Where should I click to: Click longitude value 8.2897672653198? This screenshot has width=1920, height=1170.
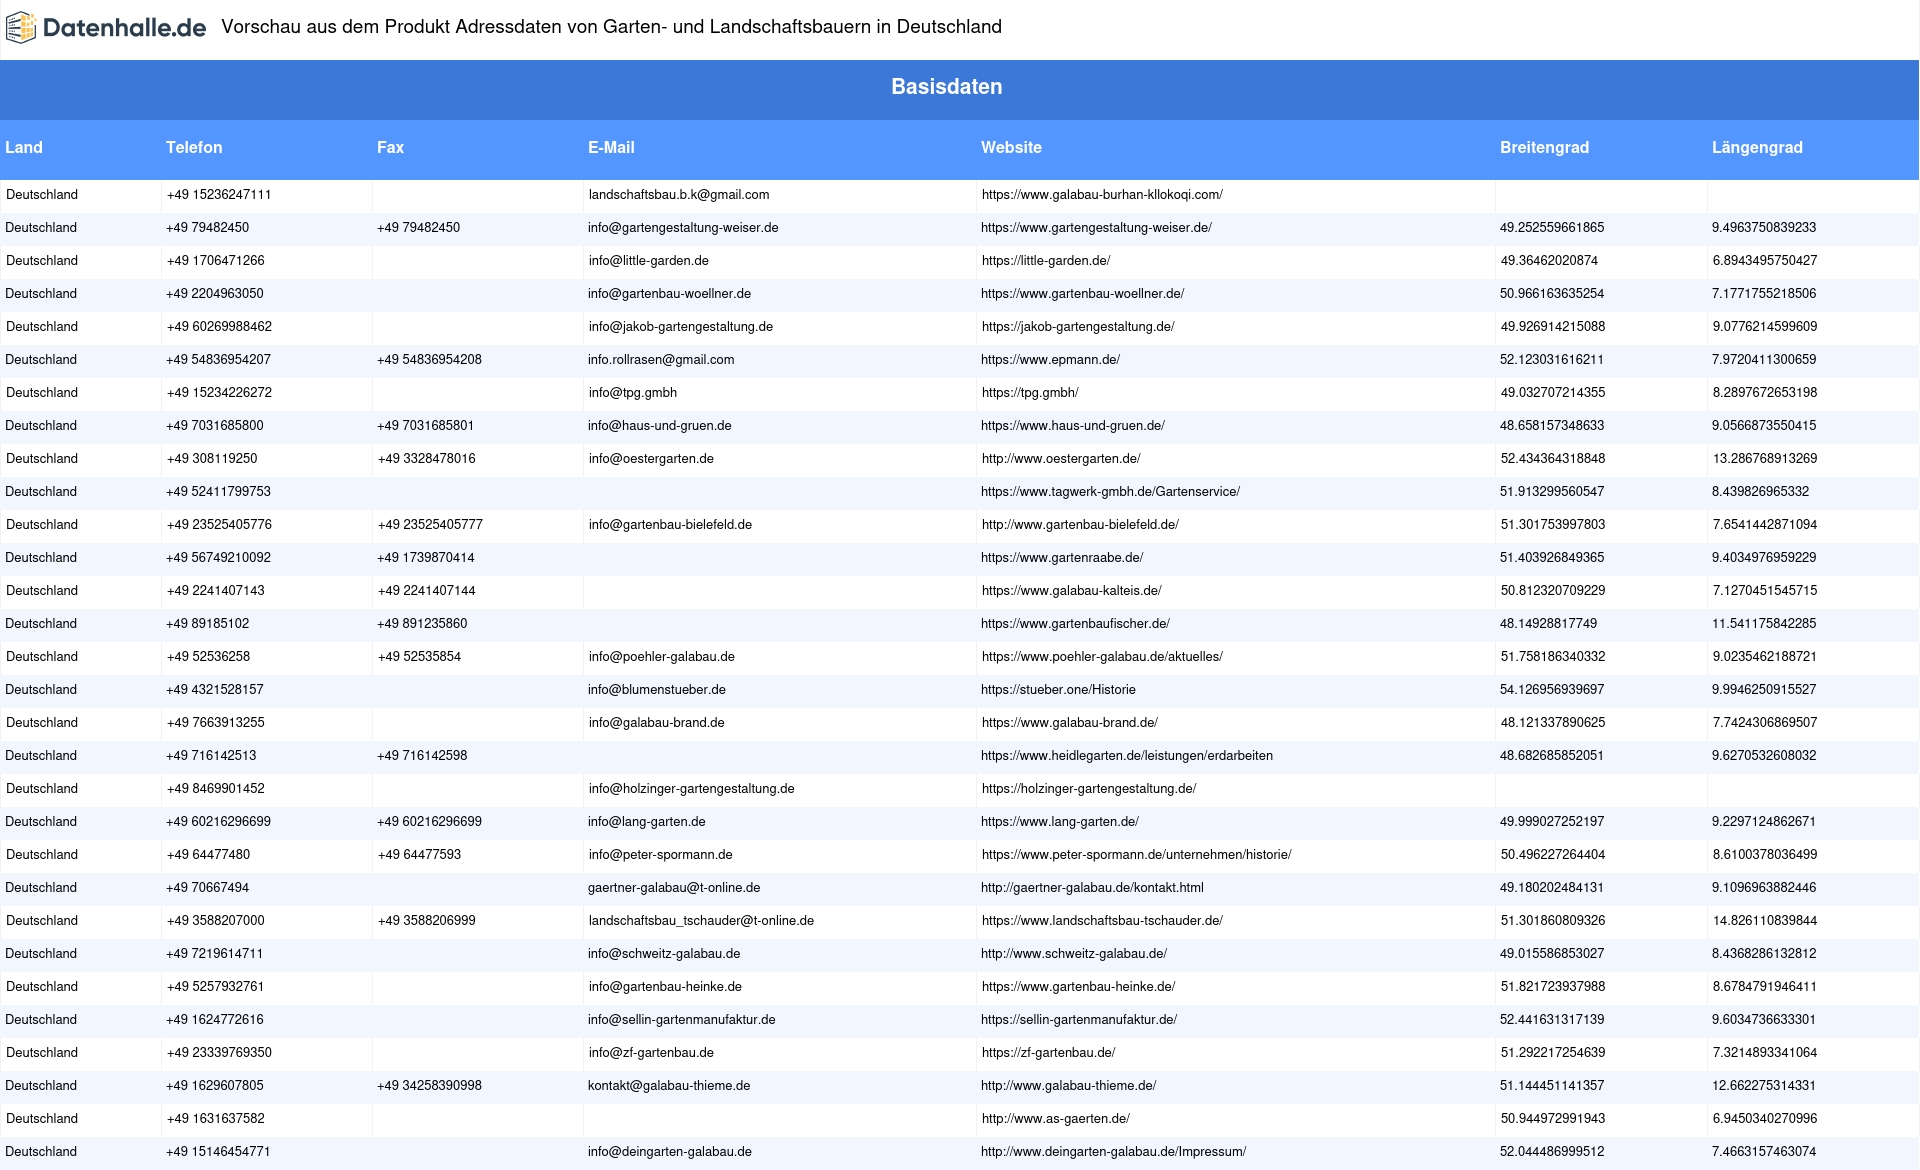click(x=1765, y=393)
